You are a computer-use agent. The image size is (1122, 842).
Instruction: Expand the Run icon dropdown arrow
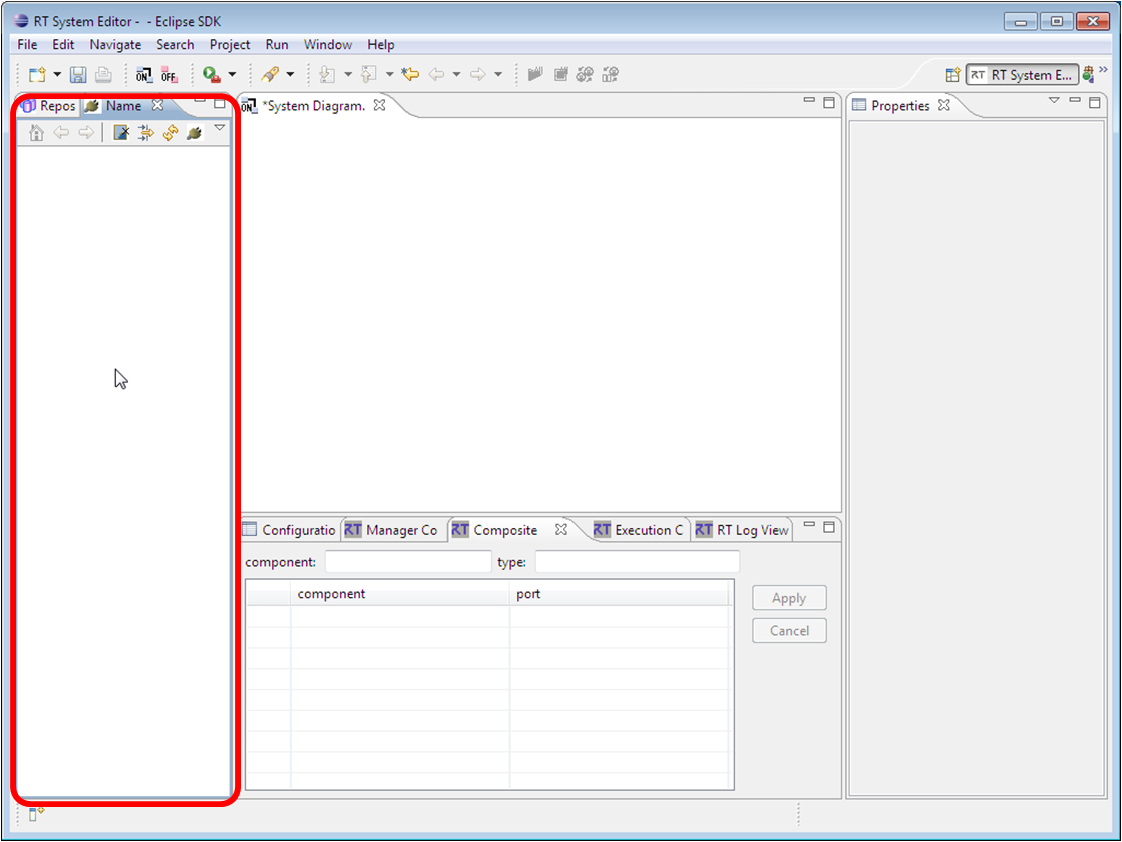click(x=232, y=74)
